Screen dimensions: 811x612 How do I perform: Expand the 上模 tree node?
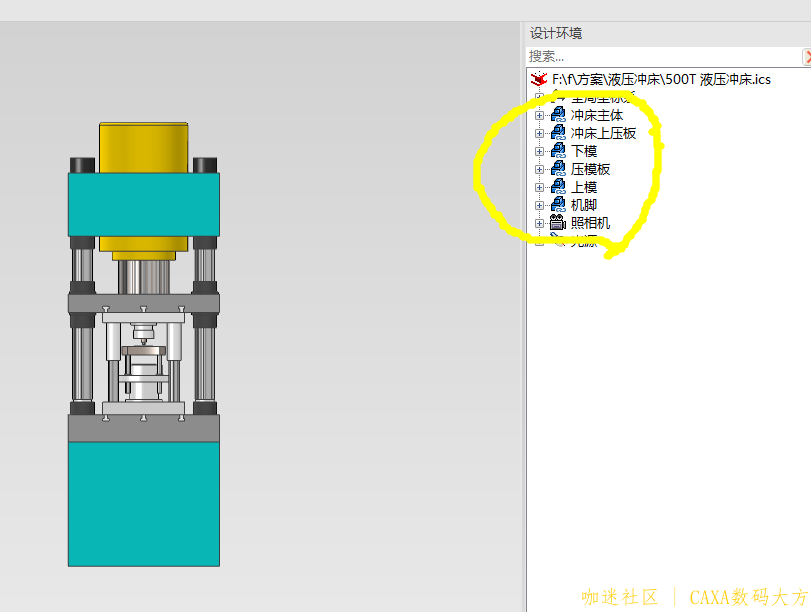click(539, 187)
